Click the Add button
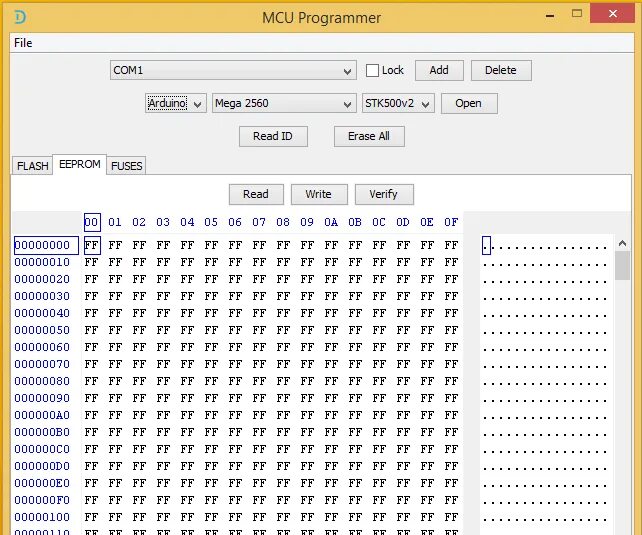 point(439,70)
